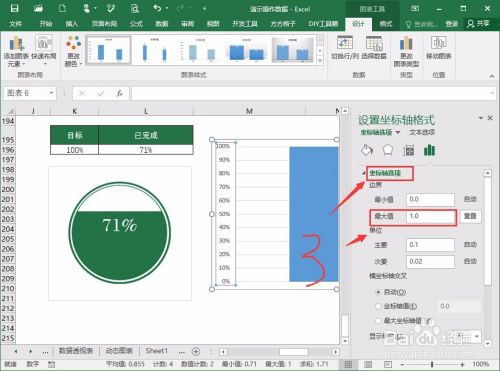Click the 告诉我 lightbulb search box
Screen dimensions: 500x371
tap(422, 24)
